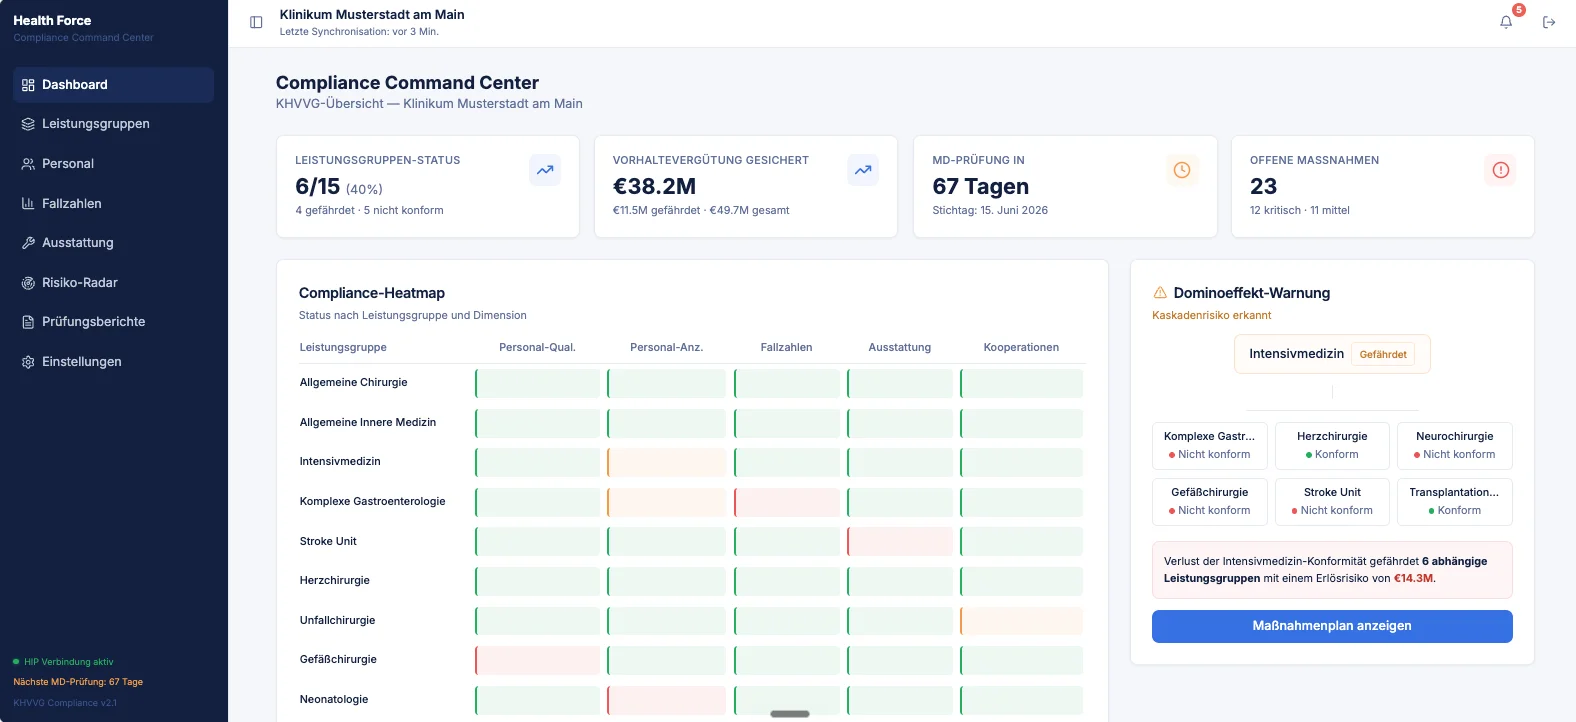Click Maßnahmenplan anzeigen button
1576x722 pixels.
tap(1332, 626)
